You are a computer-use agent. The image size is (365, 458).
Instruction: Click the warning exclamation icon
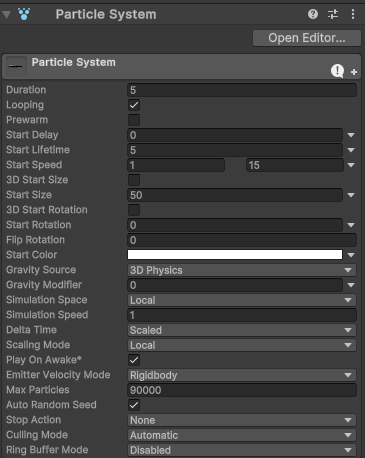pyautogui.click(x=337, y=71)
